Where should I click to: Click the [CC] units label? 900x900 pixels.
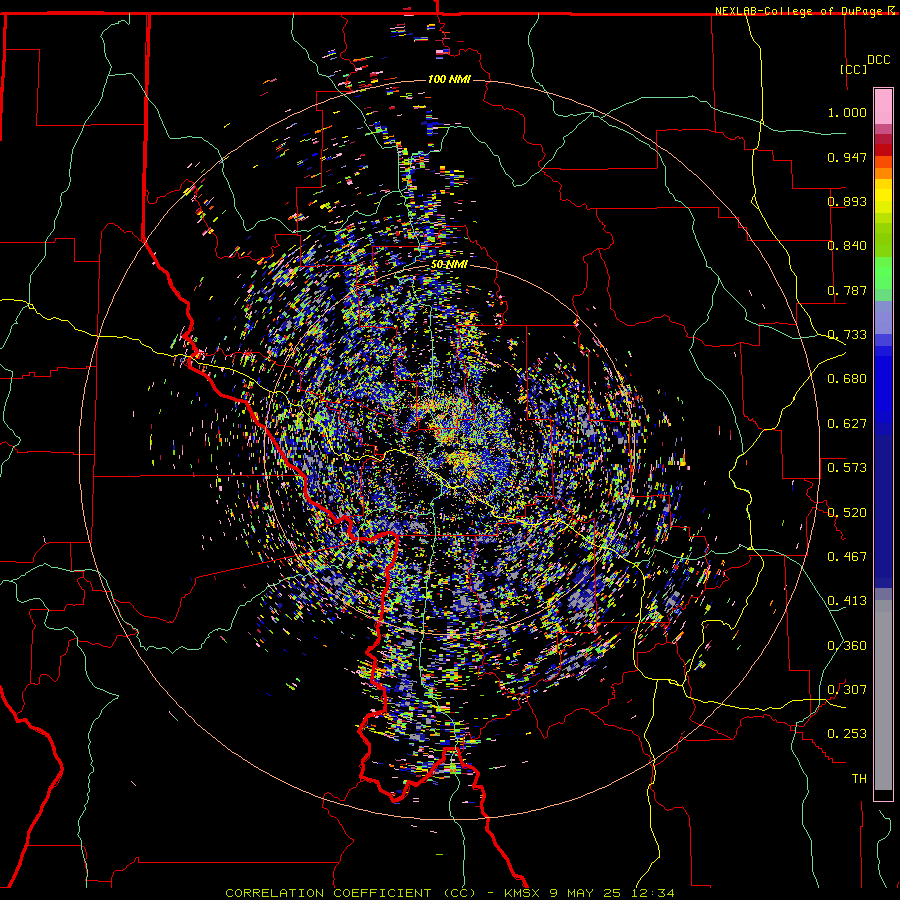click(854, 69)
